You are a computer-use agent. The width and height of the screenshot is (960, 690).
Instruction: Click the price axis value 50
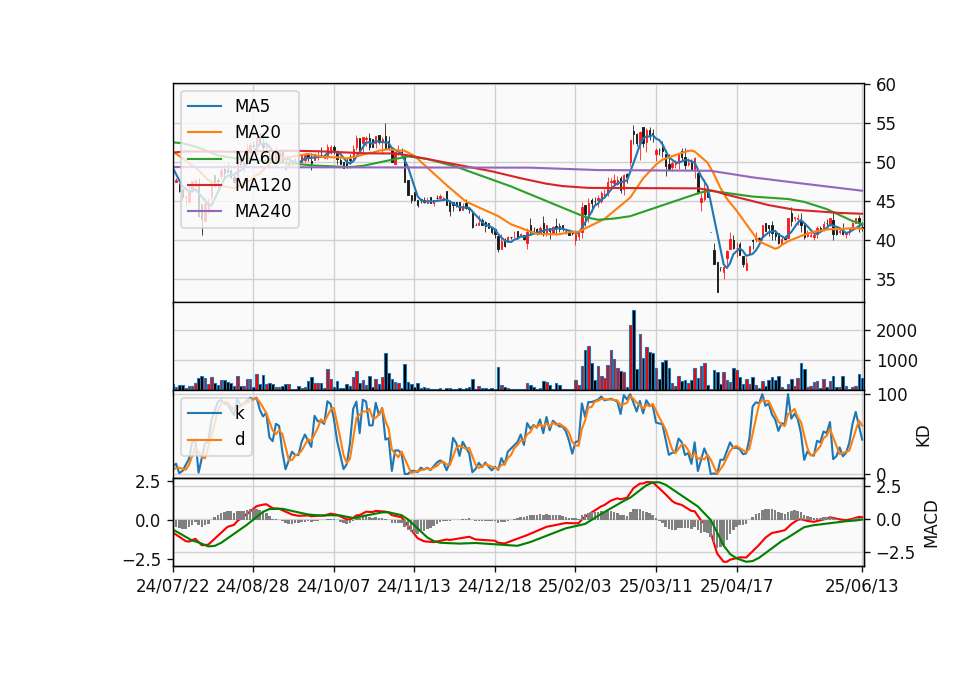885,163
